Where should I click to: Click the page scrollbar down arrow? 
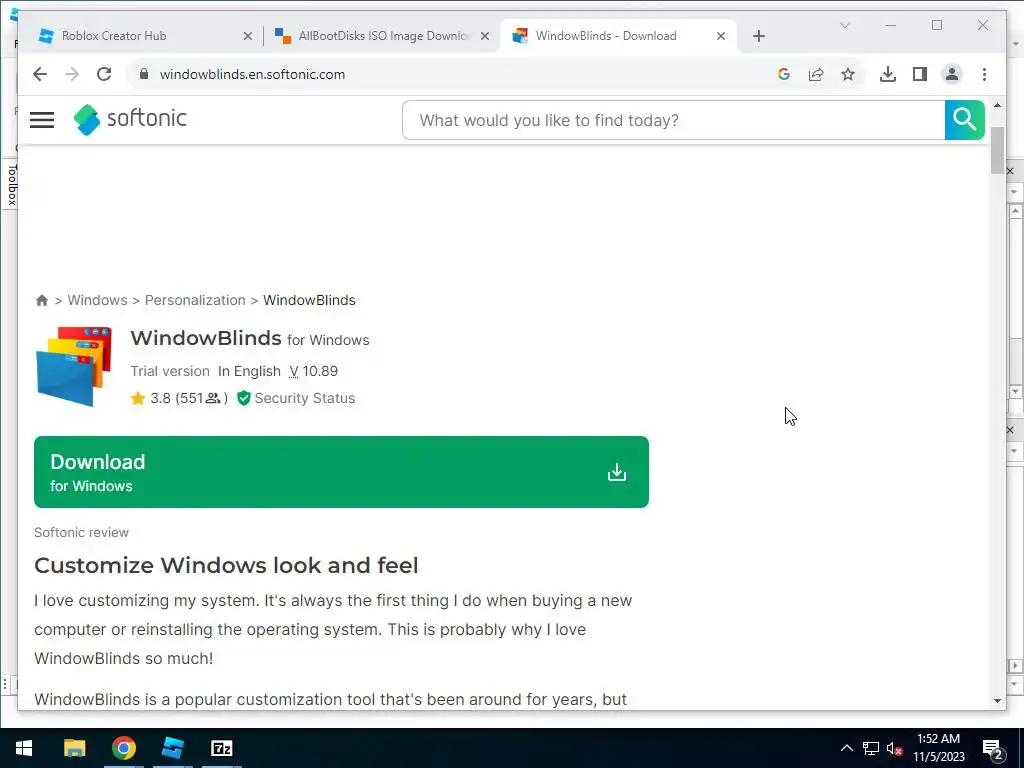[997, 701]
